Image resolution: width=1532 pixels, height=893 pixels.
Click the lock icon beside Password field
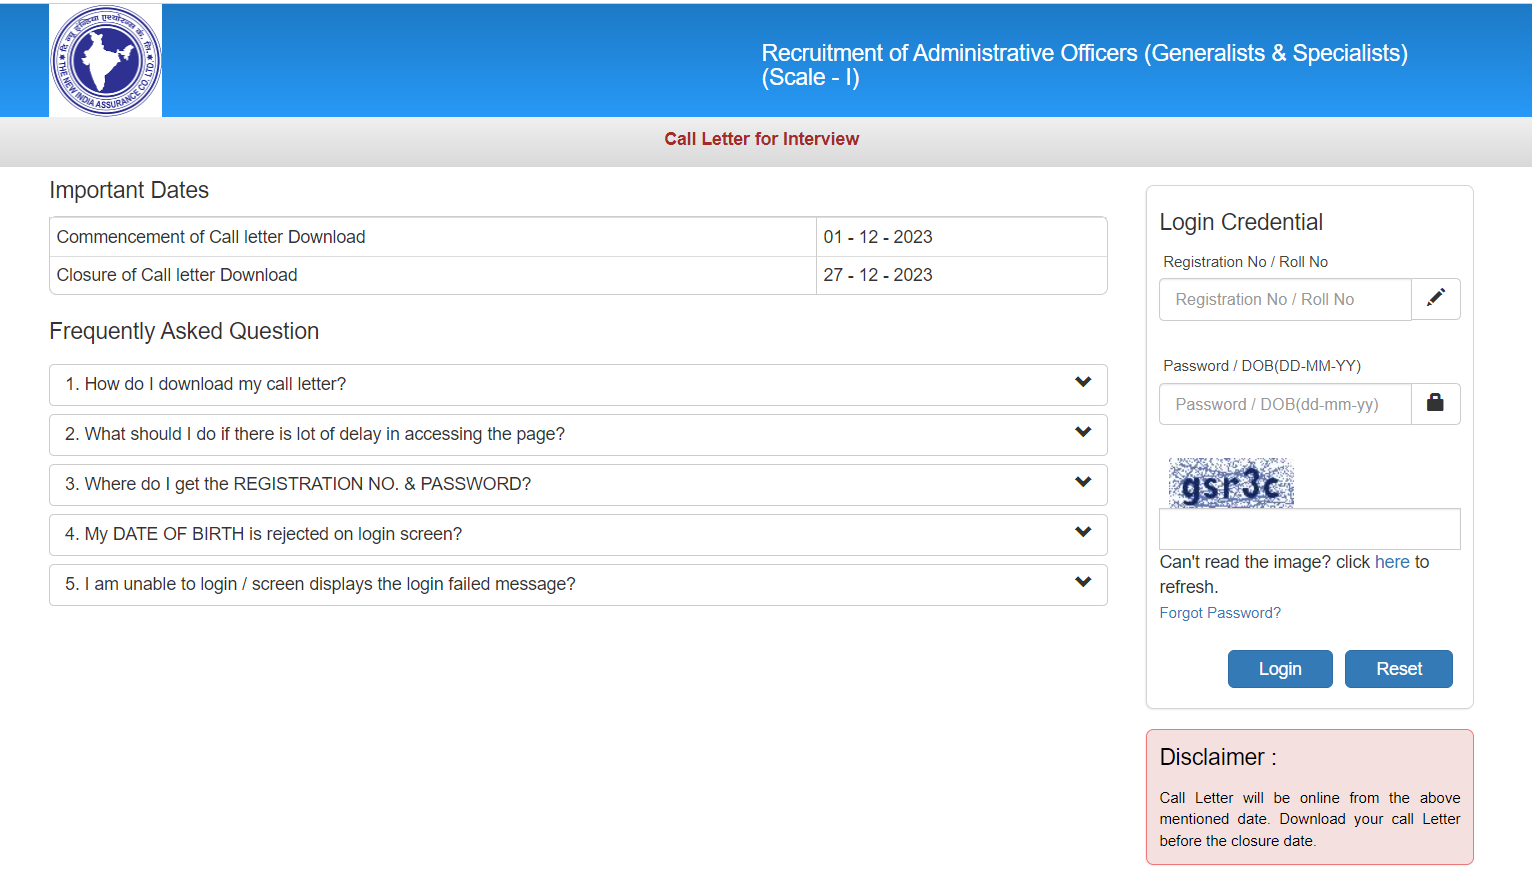pos(1435,404)
